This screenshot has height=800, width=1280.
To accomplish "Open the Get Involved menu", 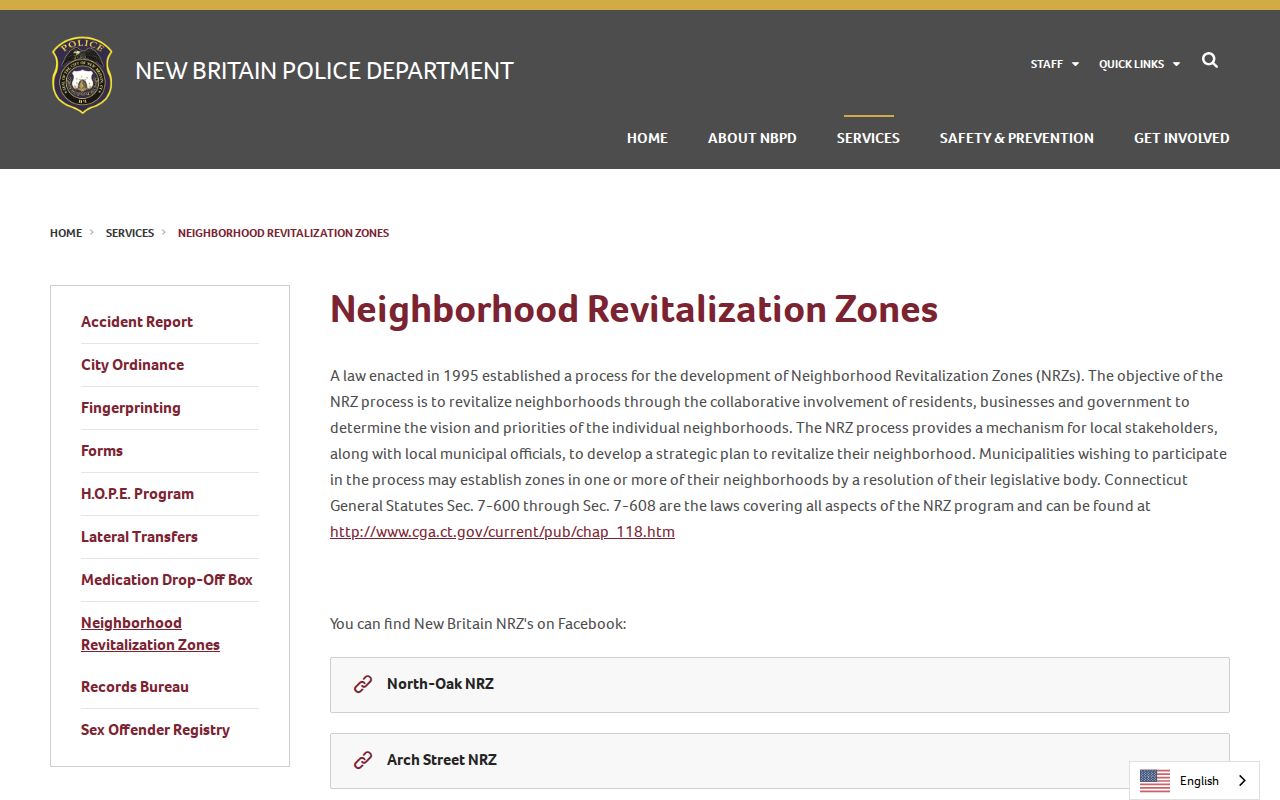I will coord(1181,138).
